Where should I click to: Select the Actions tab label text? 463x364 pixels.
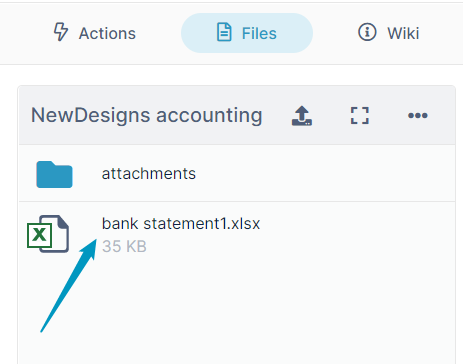[107, 33]
